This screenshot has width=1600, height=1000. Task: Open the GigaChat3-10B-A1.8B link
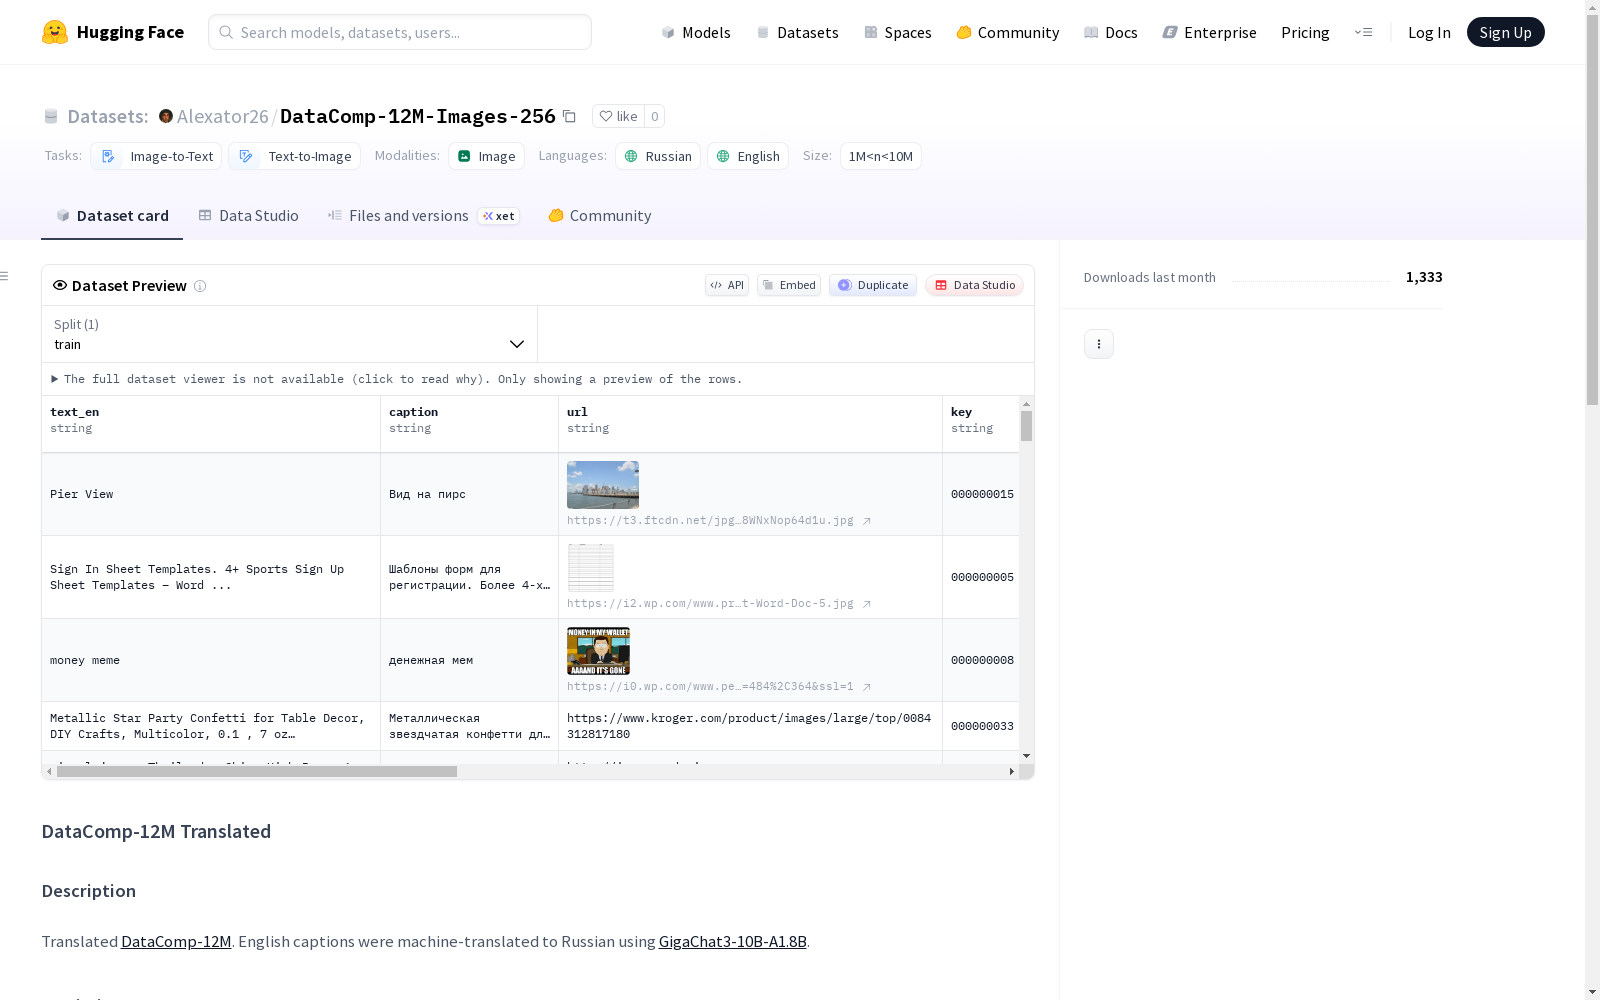pyautogui.click(x=732, y=941)
